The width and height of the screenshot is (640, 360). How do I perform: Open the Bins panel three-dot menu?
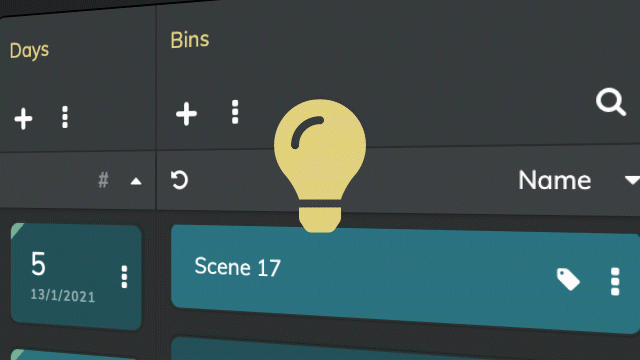pyautogui.click(x=235, y=112)
